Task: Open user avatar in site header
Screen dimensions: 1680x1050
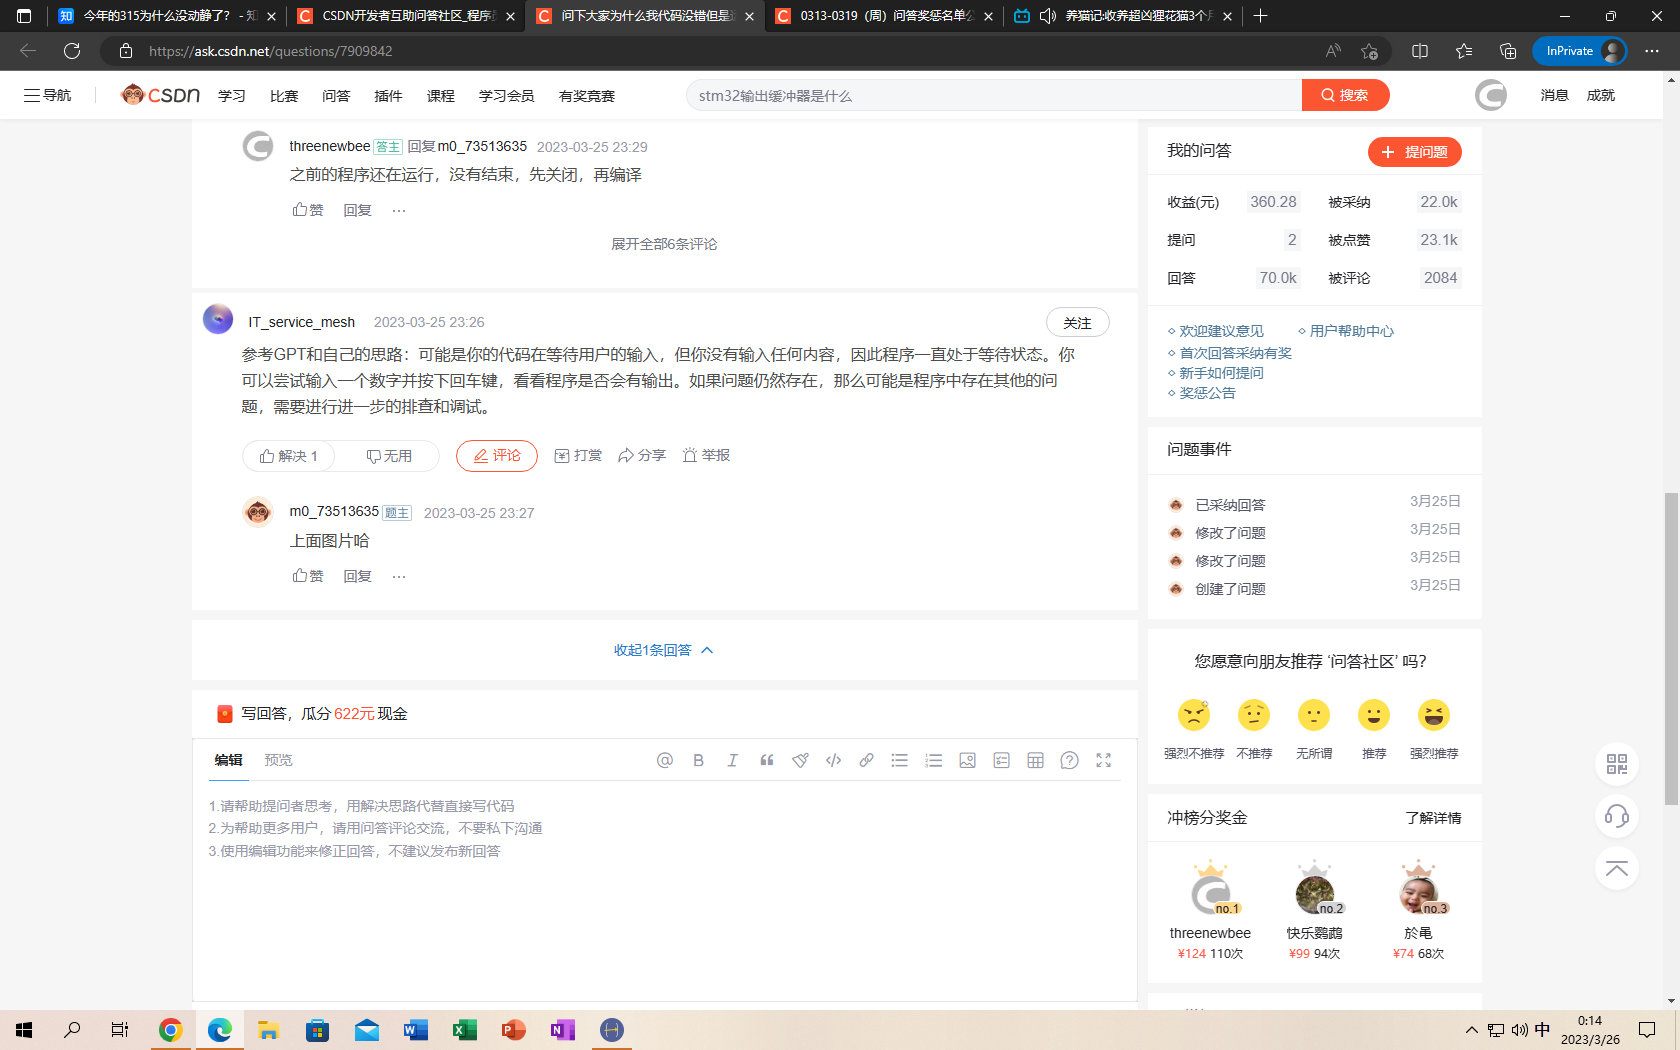Action: 1491,95
